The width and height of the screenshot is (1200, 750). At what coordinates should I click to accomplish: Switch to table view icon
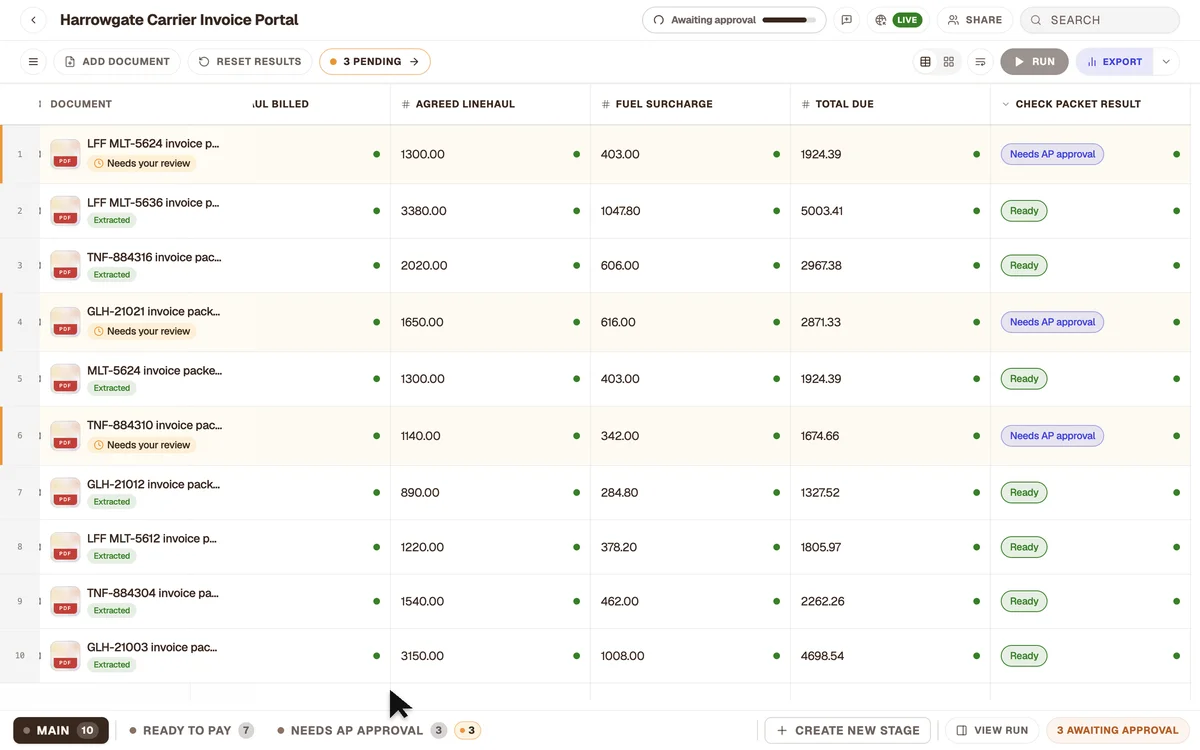point(925,62)
